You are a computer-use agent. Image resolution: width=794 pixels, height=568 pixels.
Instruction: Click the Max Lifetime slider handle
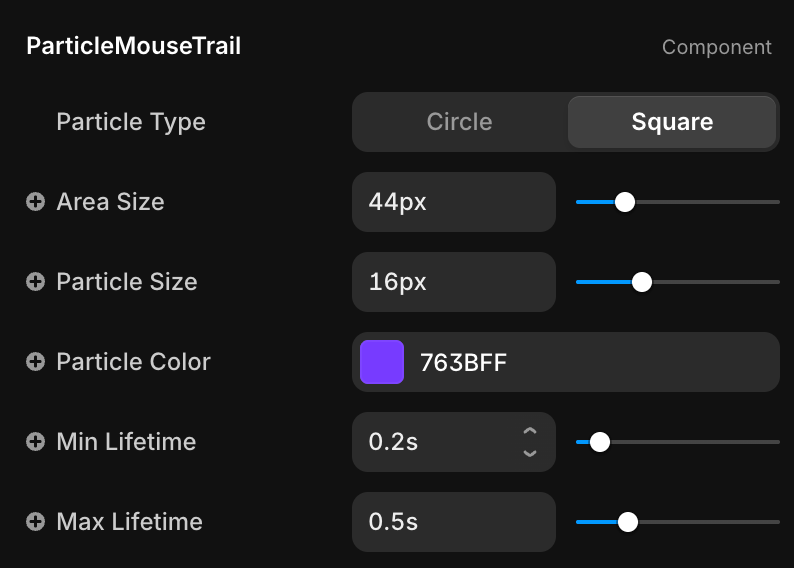pyautogui.click(x=628, y=522)
